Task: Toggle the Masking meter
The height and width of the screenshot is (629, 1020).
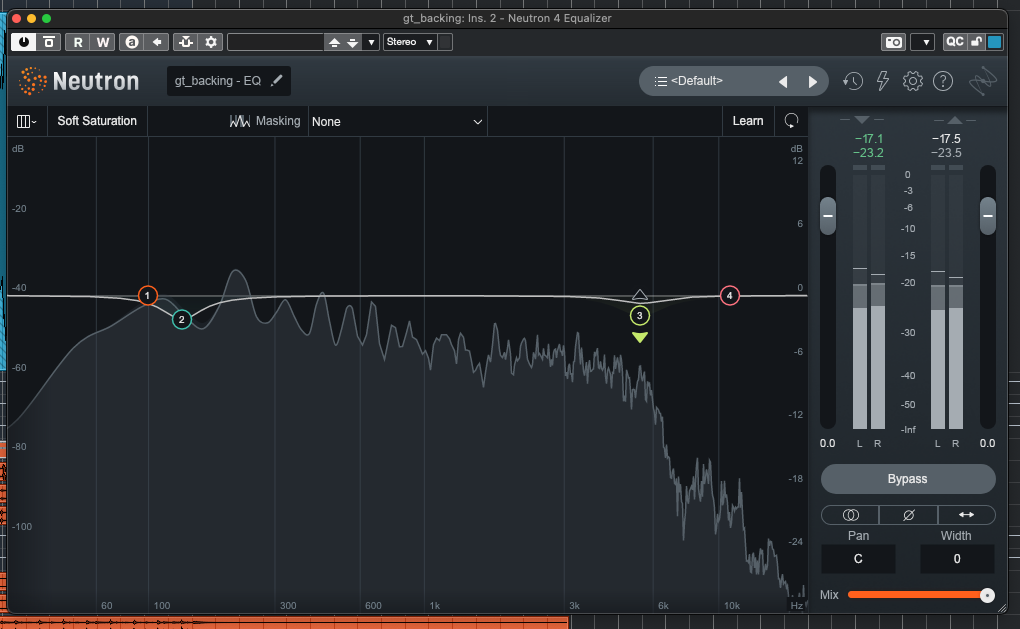Action: coord(265,121)
